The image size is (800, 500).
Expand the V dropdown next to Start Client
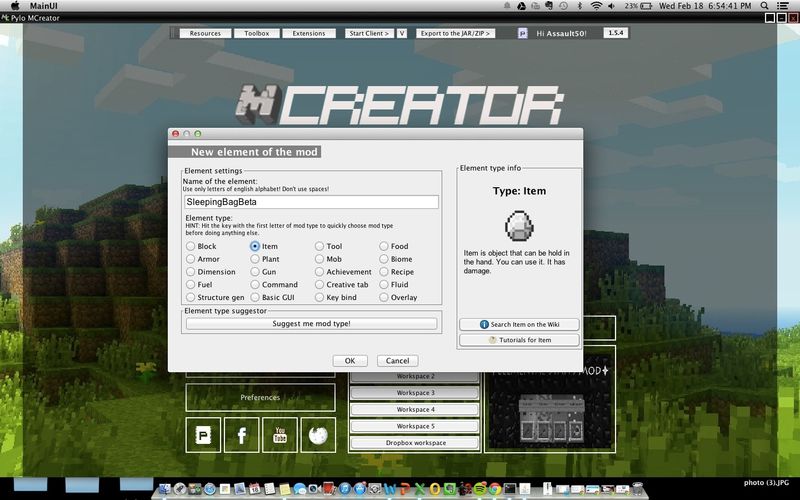(403, 33)
